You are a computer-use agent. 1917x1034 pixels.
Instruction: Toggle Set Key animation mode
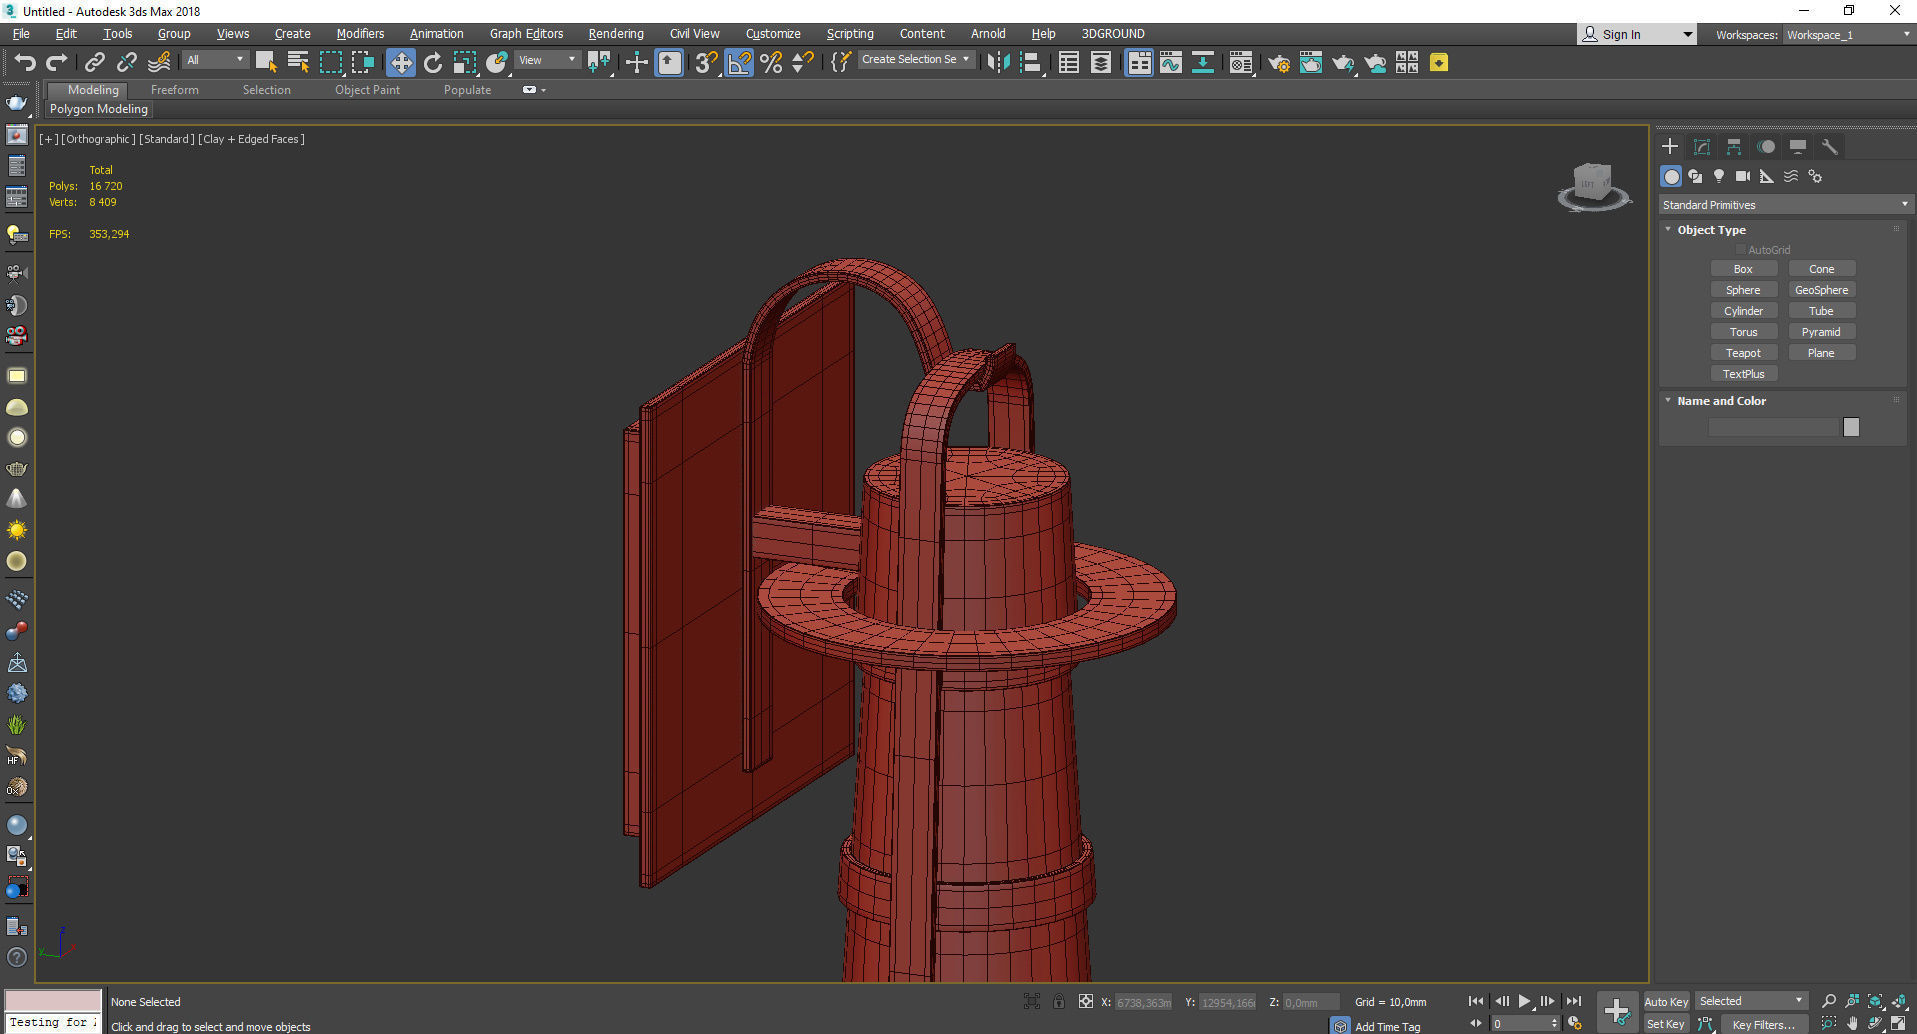(1666, 1024)
